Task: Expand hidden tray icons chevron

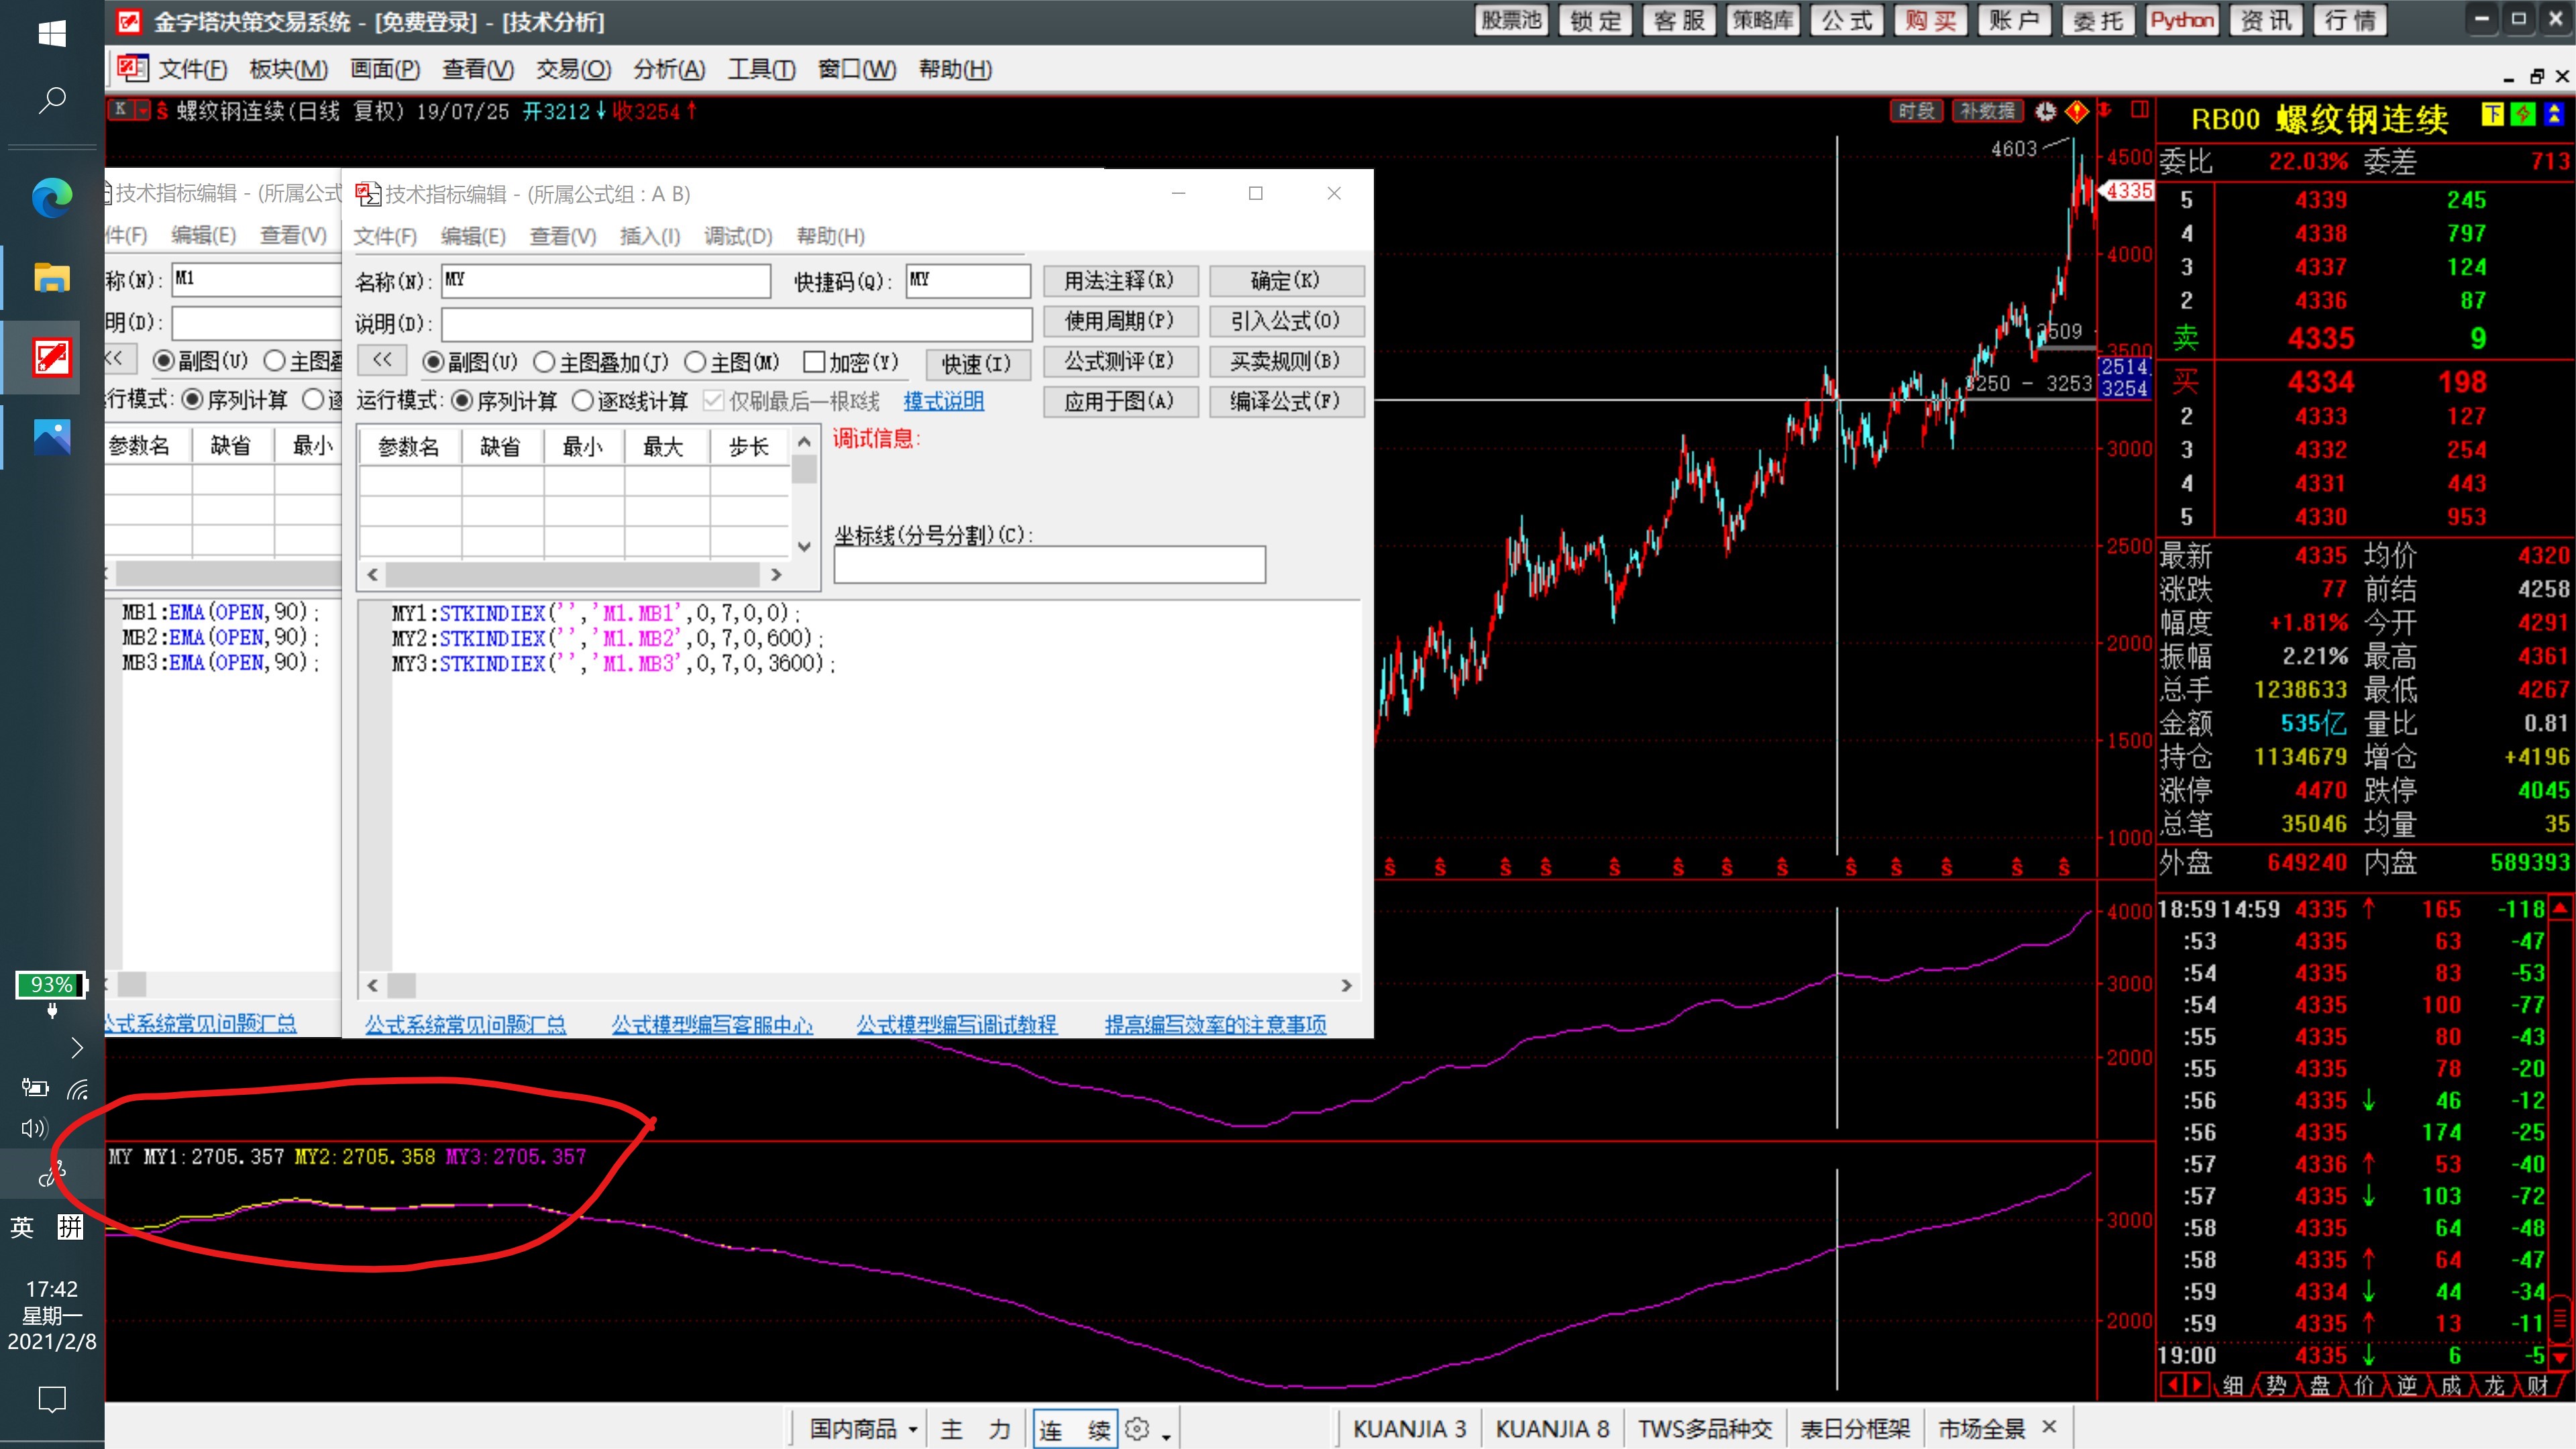Action: point(77,1048)
